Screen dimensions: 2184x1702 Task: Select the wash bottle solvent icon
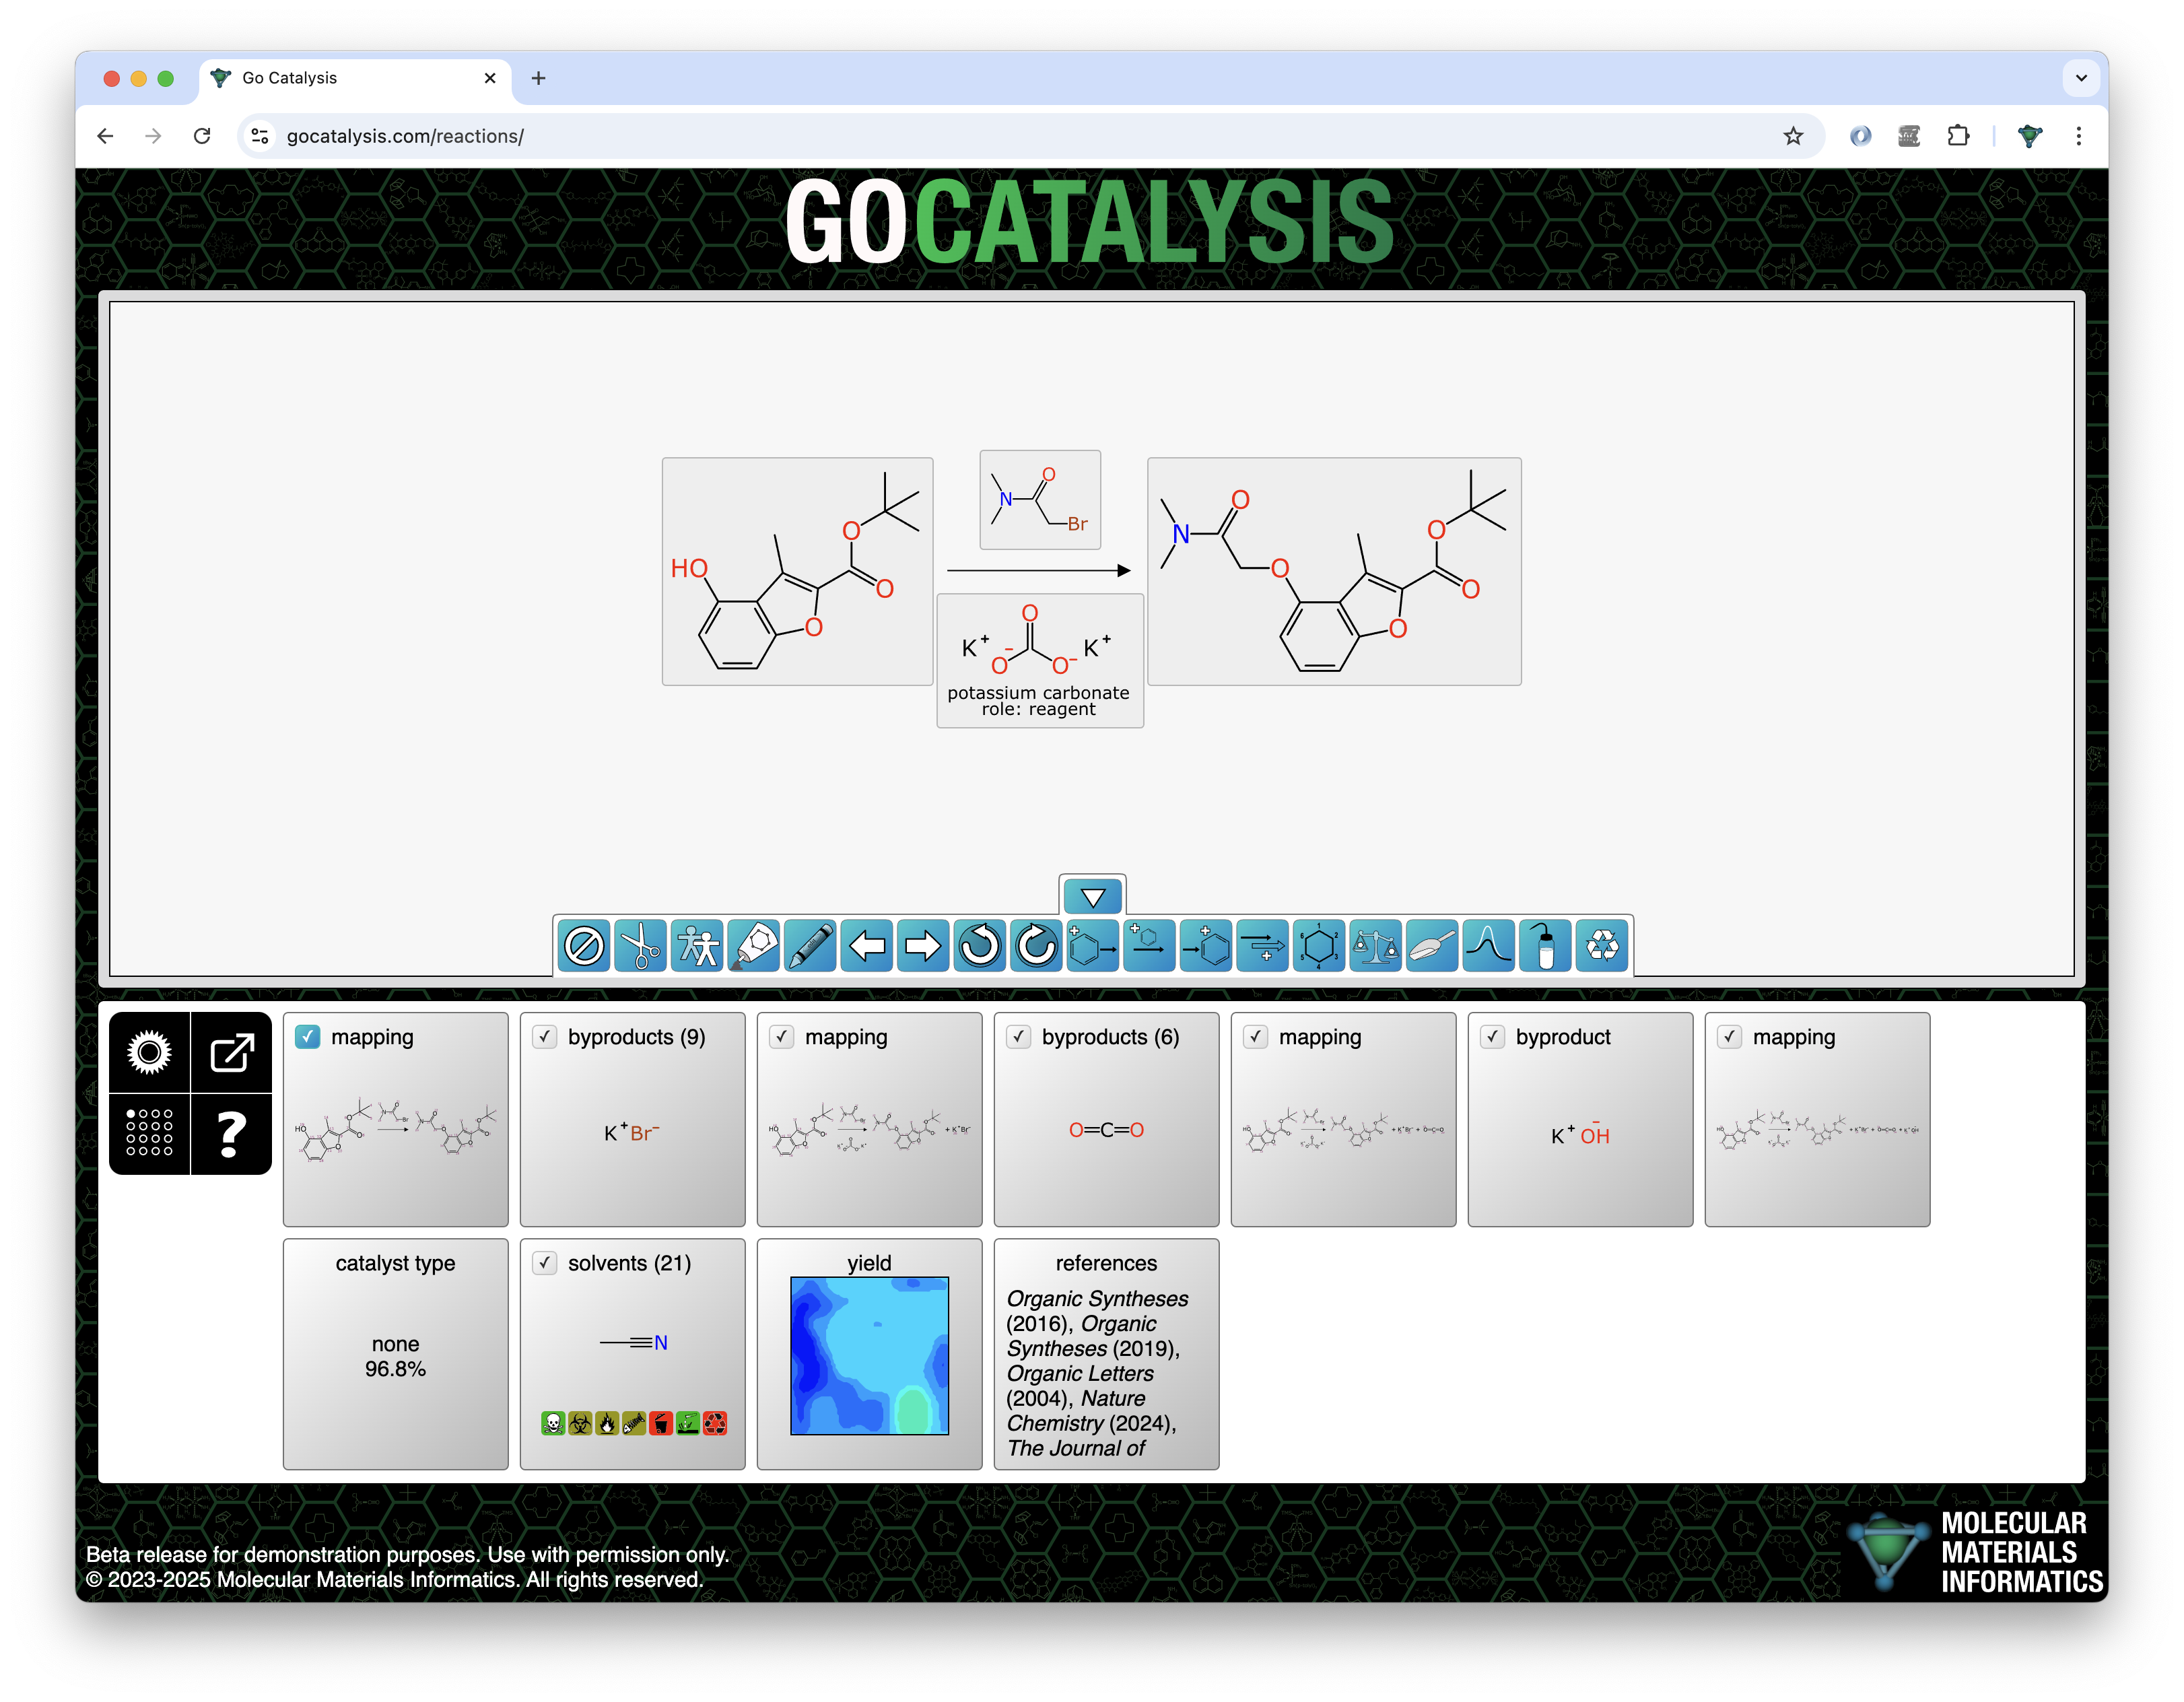pos(1545,946)
